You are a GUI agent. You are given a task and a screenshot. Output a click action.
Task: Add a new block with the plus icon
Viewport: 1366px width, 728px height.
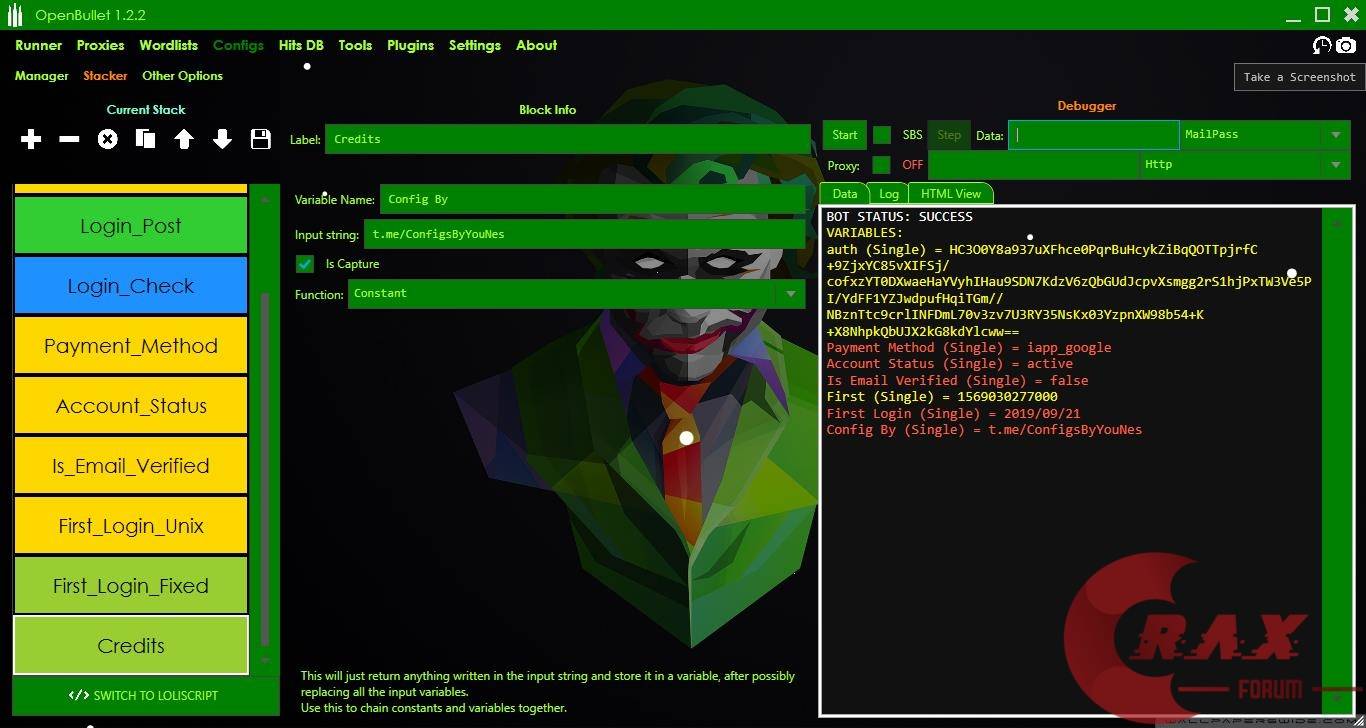pyautogui.click(x=30, y=139)
